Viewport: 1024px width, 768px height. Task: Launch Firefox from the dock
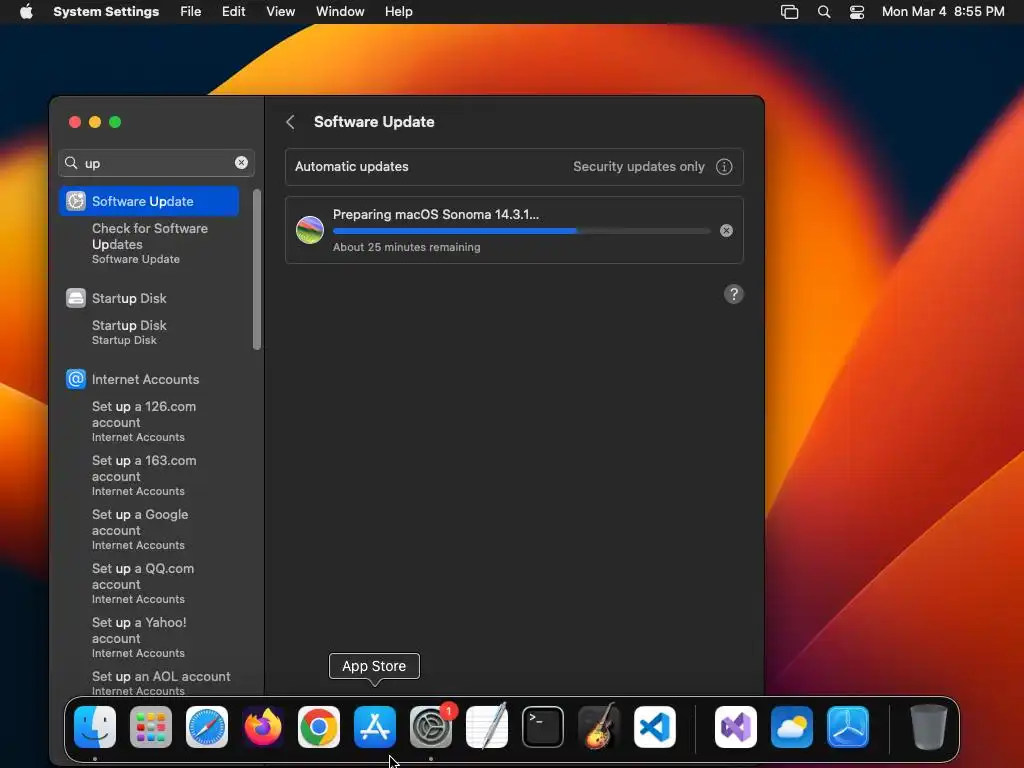[x=263, y=726]
